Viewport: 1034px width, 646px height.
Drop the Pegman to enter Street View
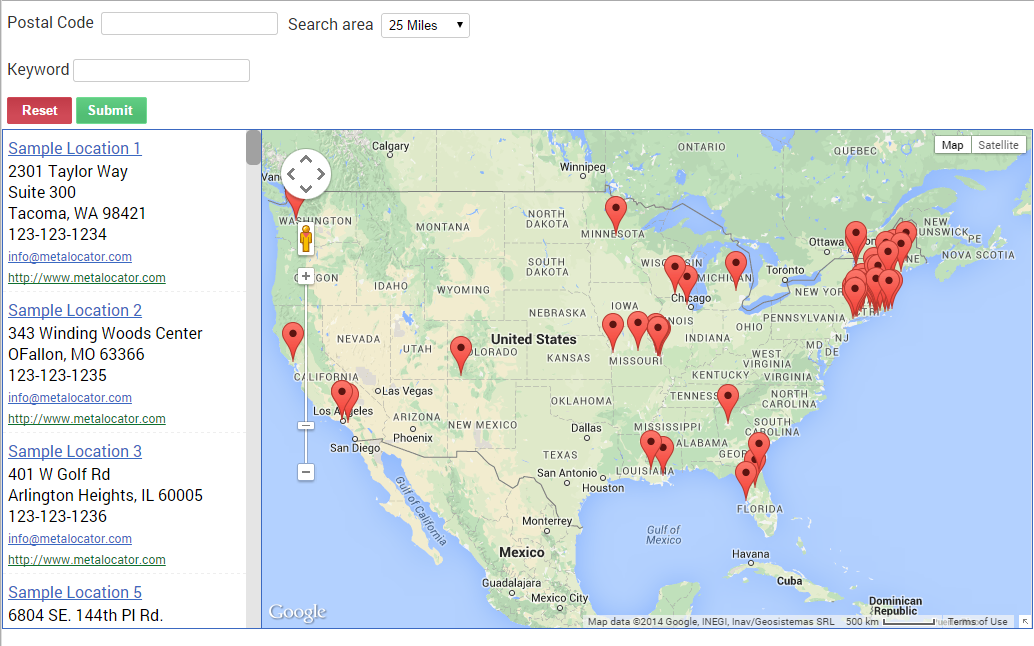pyautogui.click(x=306, y=240)
